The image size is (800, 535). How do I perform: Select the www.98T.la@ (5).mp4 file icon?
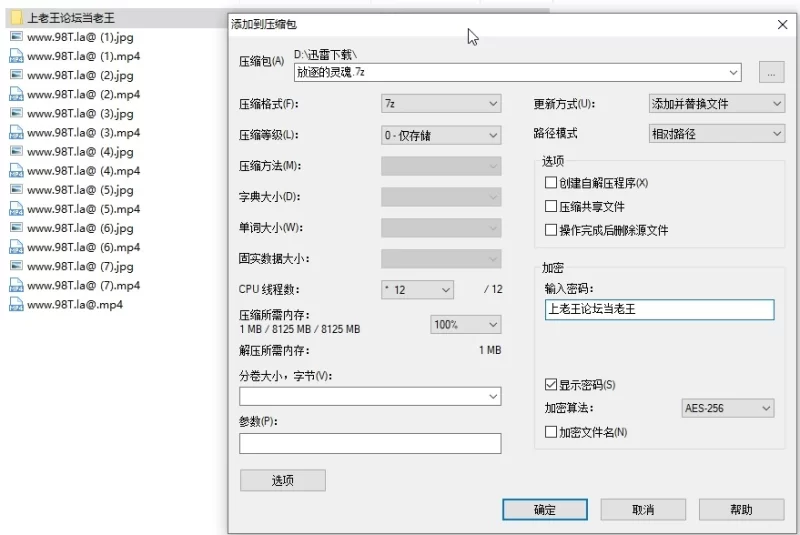[16, 209]
